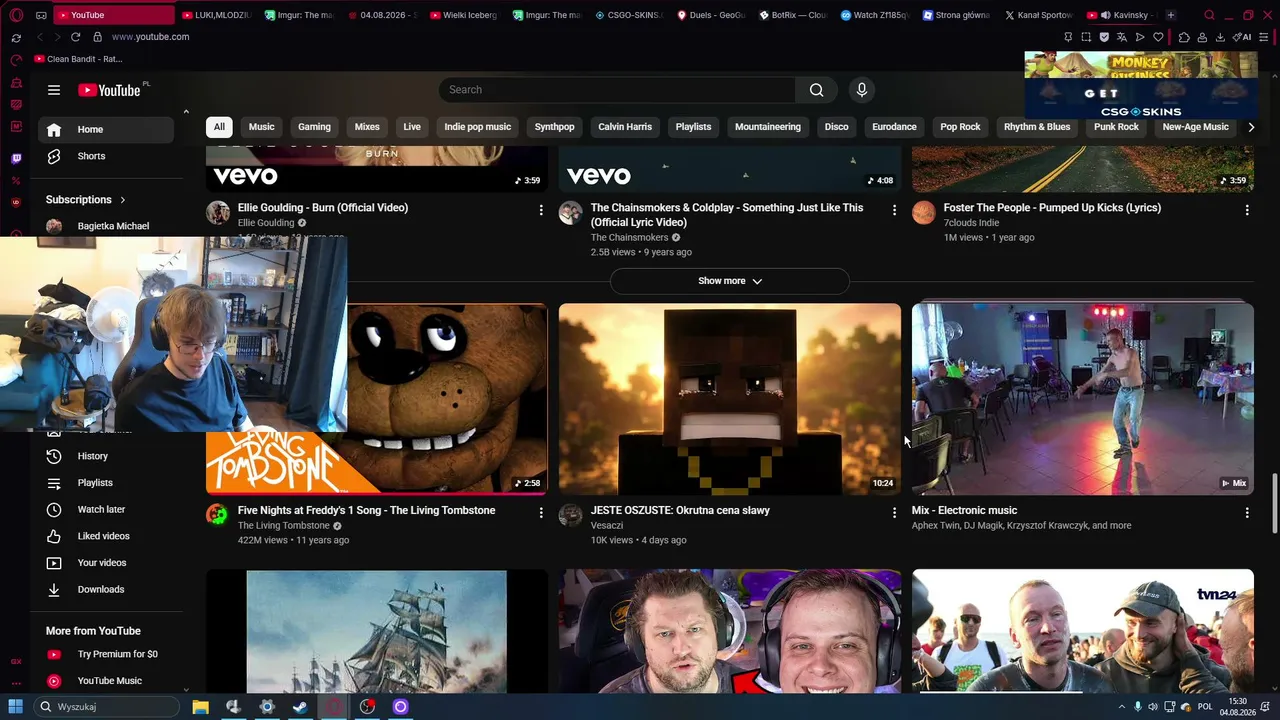This screenshot has height=720, width=1280.
Task: Open Watch later in the sidebar
Action: click(107, 510)
